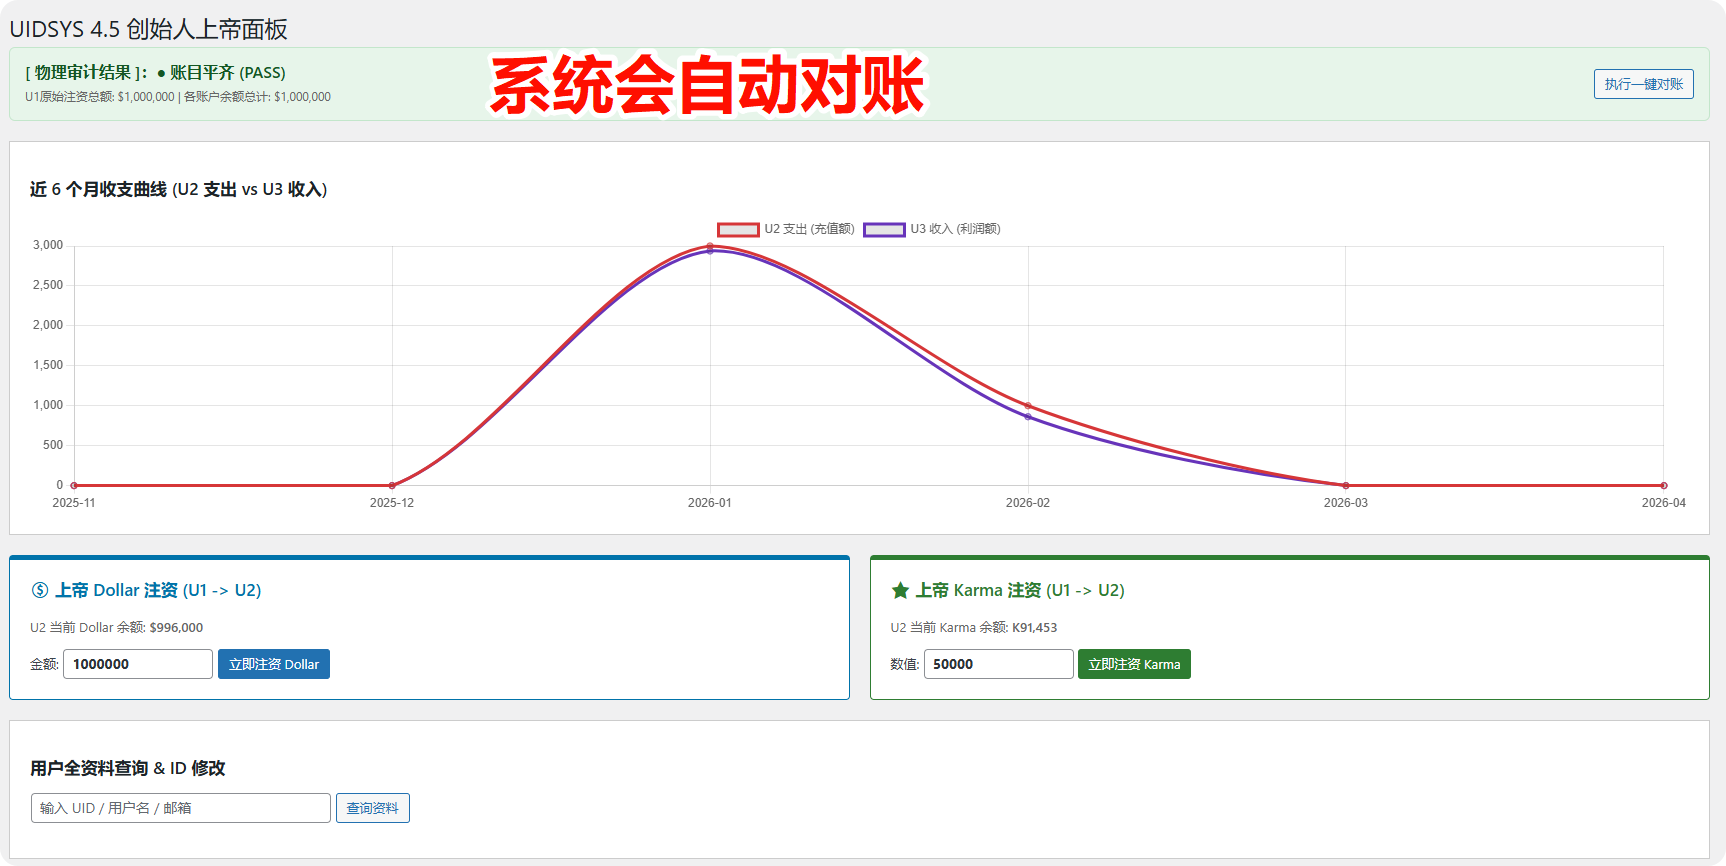Select the red U2 data point at 2026-02
Image resolution: width=1726 pixels, height=866 pixels.
click(1028, 405)
